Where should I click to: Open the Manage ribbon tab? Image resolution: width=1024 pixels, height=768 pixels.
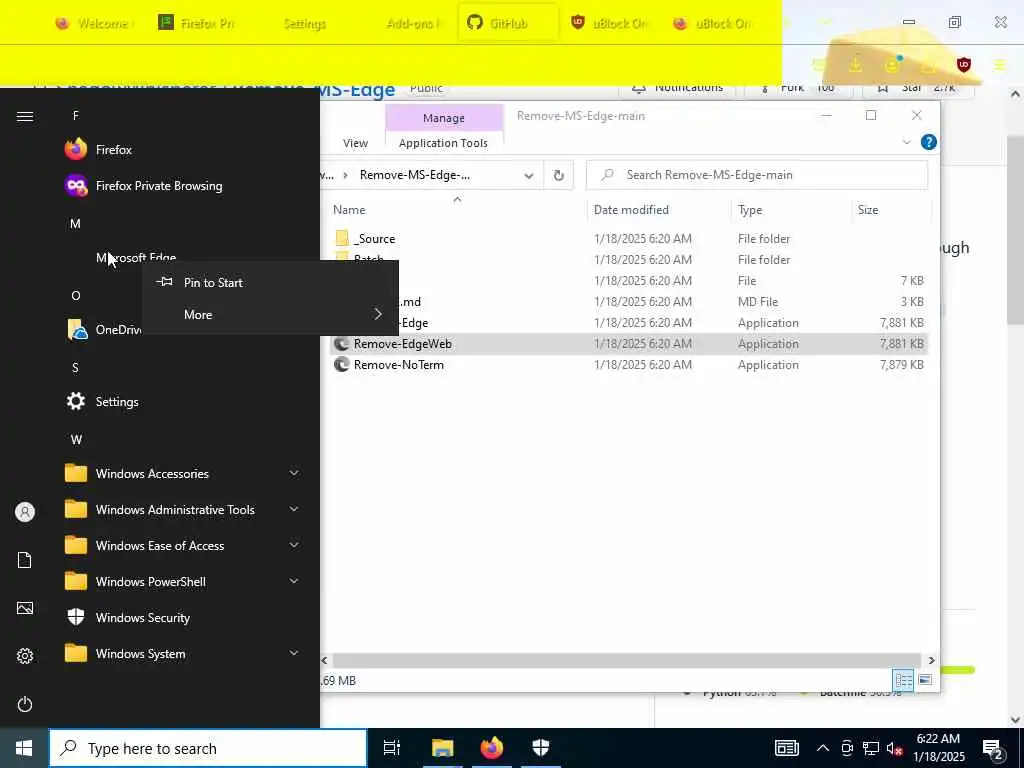point(444,118)
